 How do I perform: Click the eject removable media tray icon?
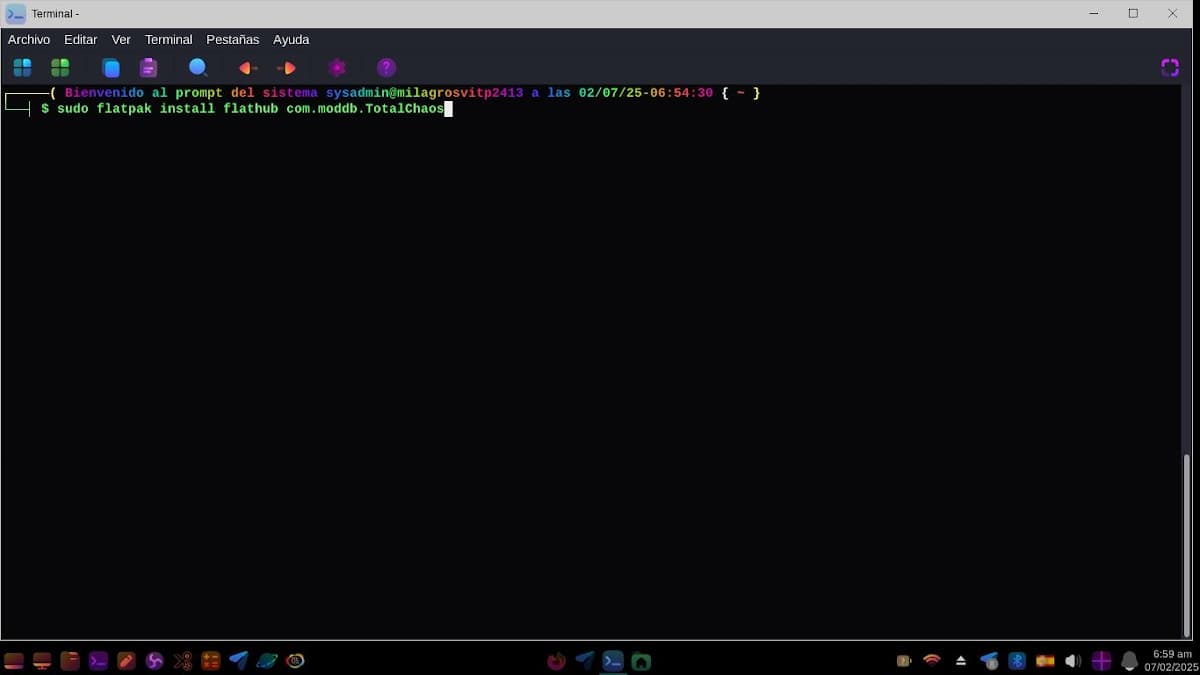[961, 661]
